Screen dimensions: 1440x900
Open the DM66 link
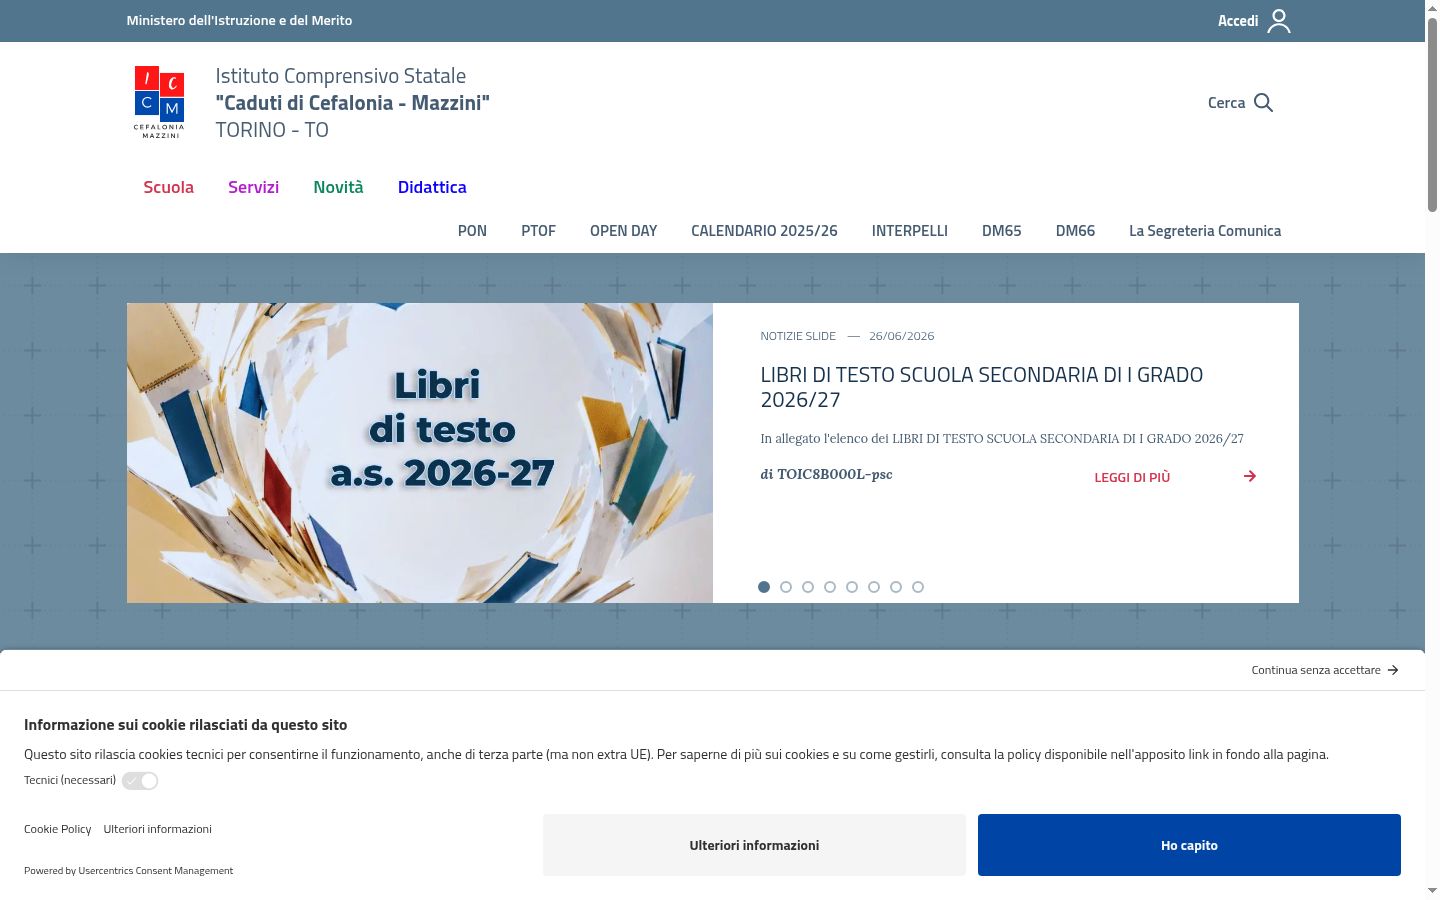[x=1075, y=231]
